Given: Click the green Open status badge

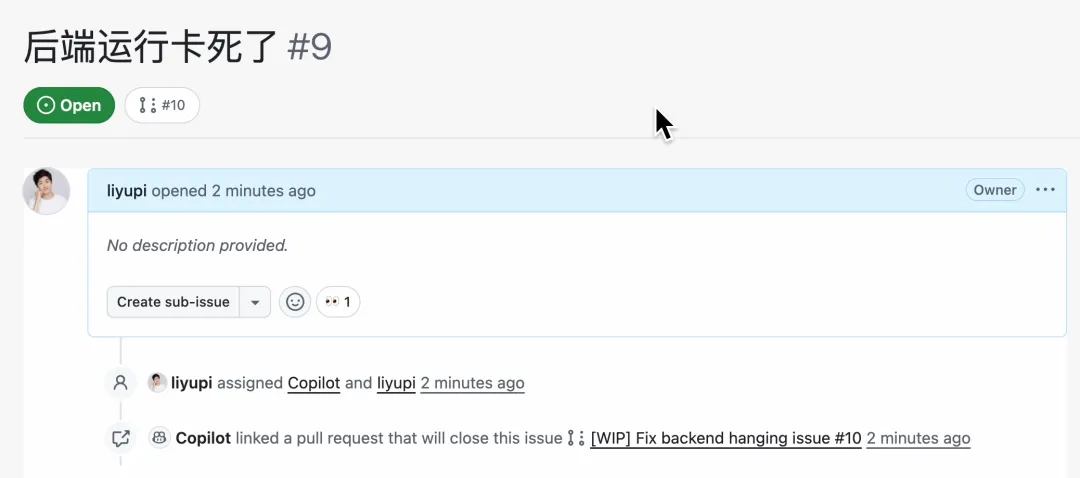Looking at the screenshot, I should click(69, 105).
